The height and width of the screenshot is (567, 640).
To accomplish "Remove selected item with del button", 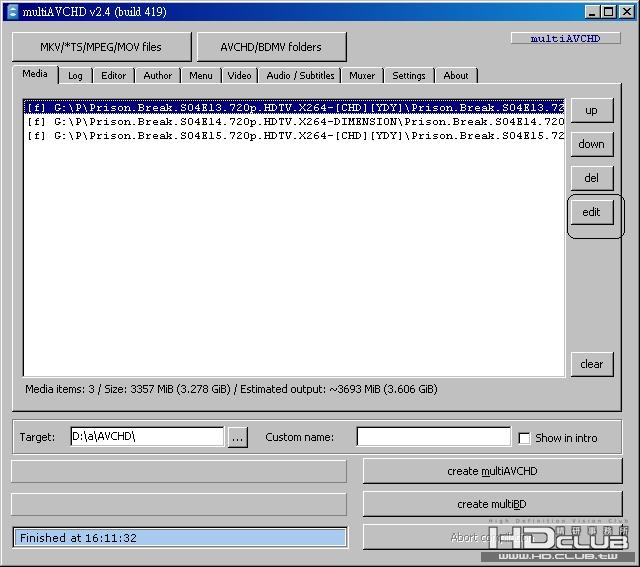I will [592, 178].
